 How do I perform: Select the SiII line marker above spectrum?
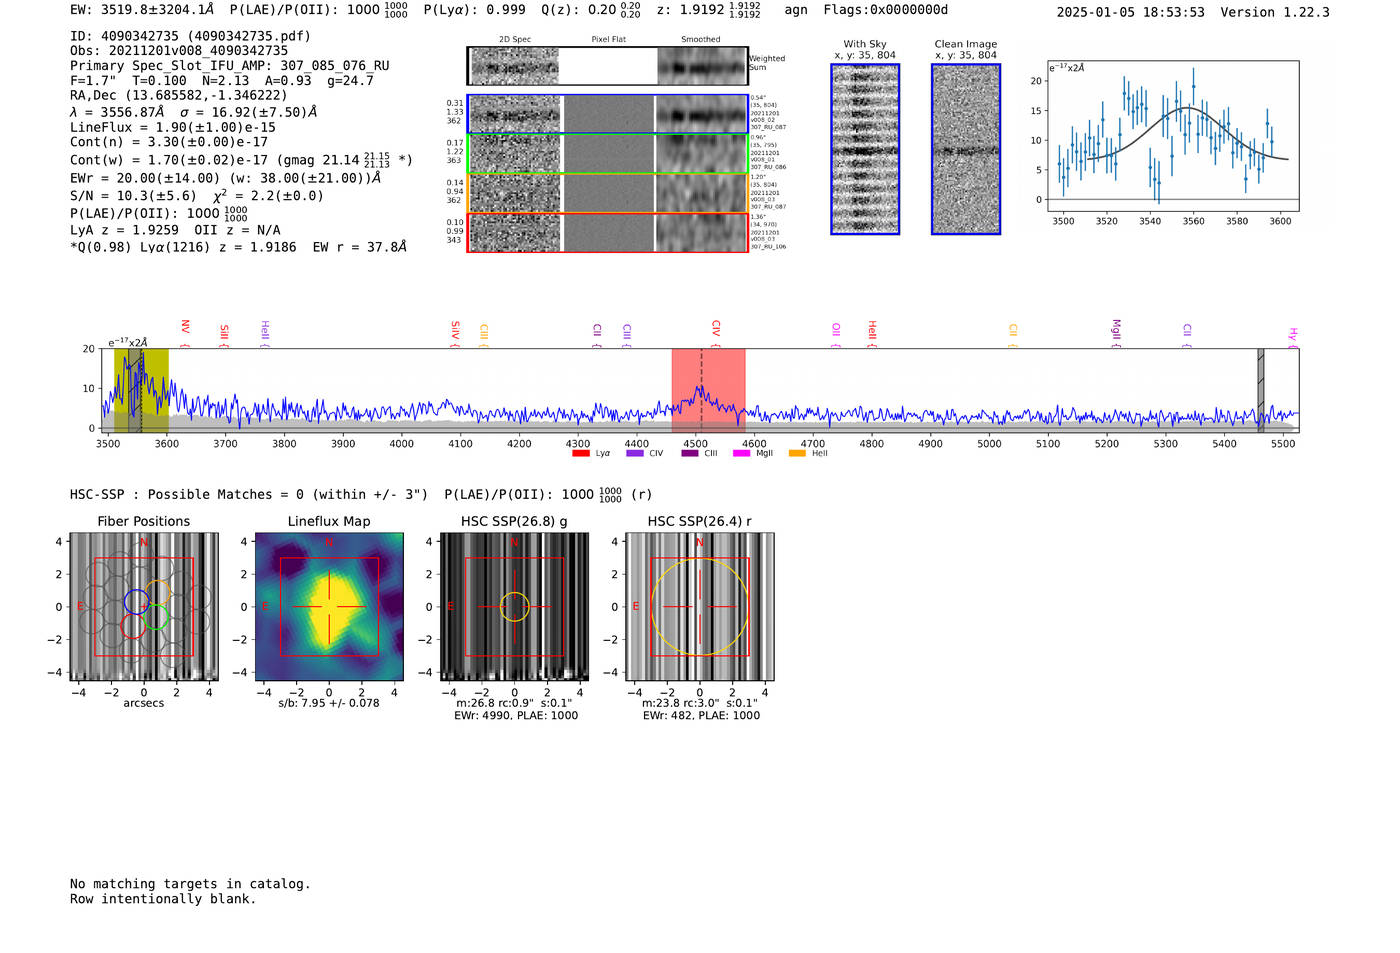pyautogui.click(x=224, y=332)
